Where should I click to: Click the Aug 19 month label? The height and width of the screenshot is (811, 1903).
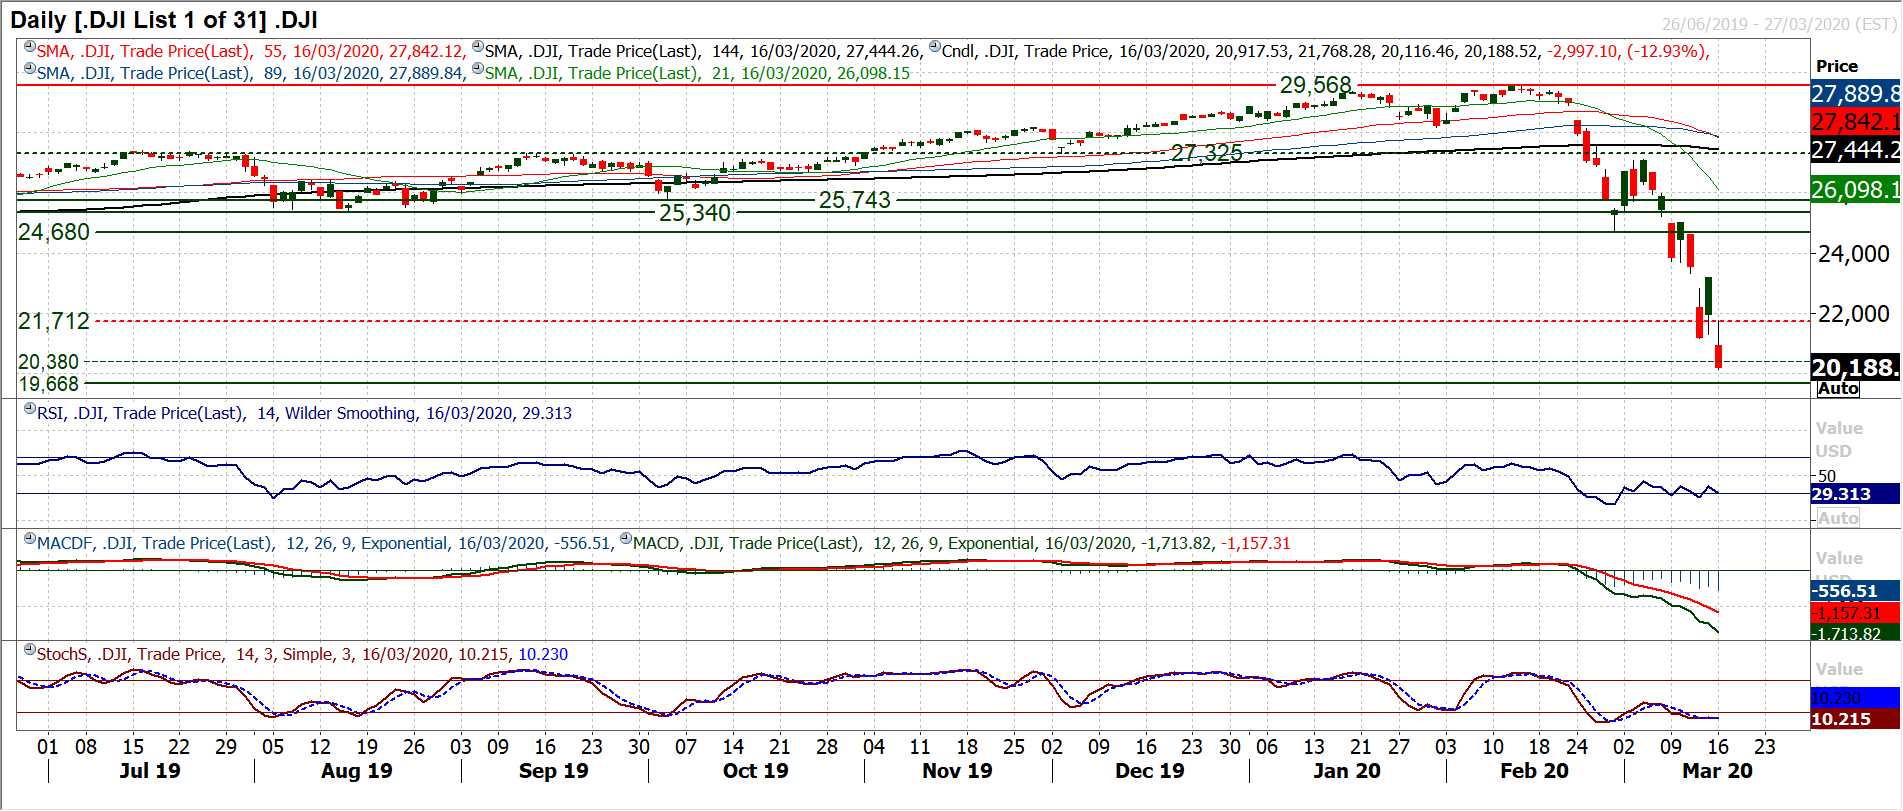357,771
